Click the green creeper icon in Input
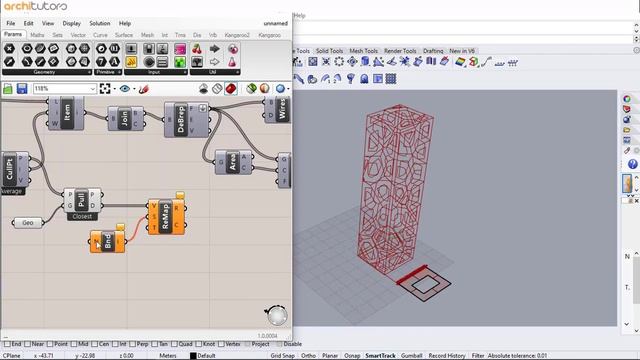 180,62
